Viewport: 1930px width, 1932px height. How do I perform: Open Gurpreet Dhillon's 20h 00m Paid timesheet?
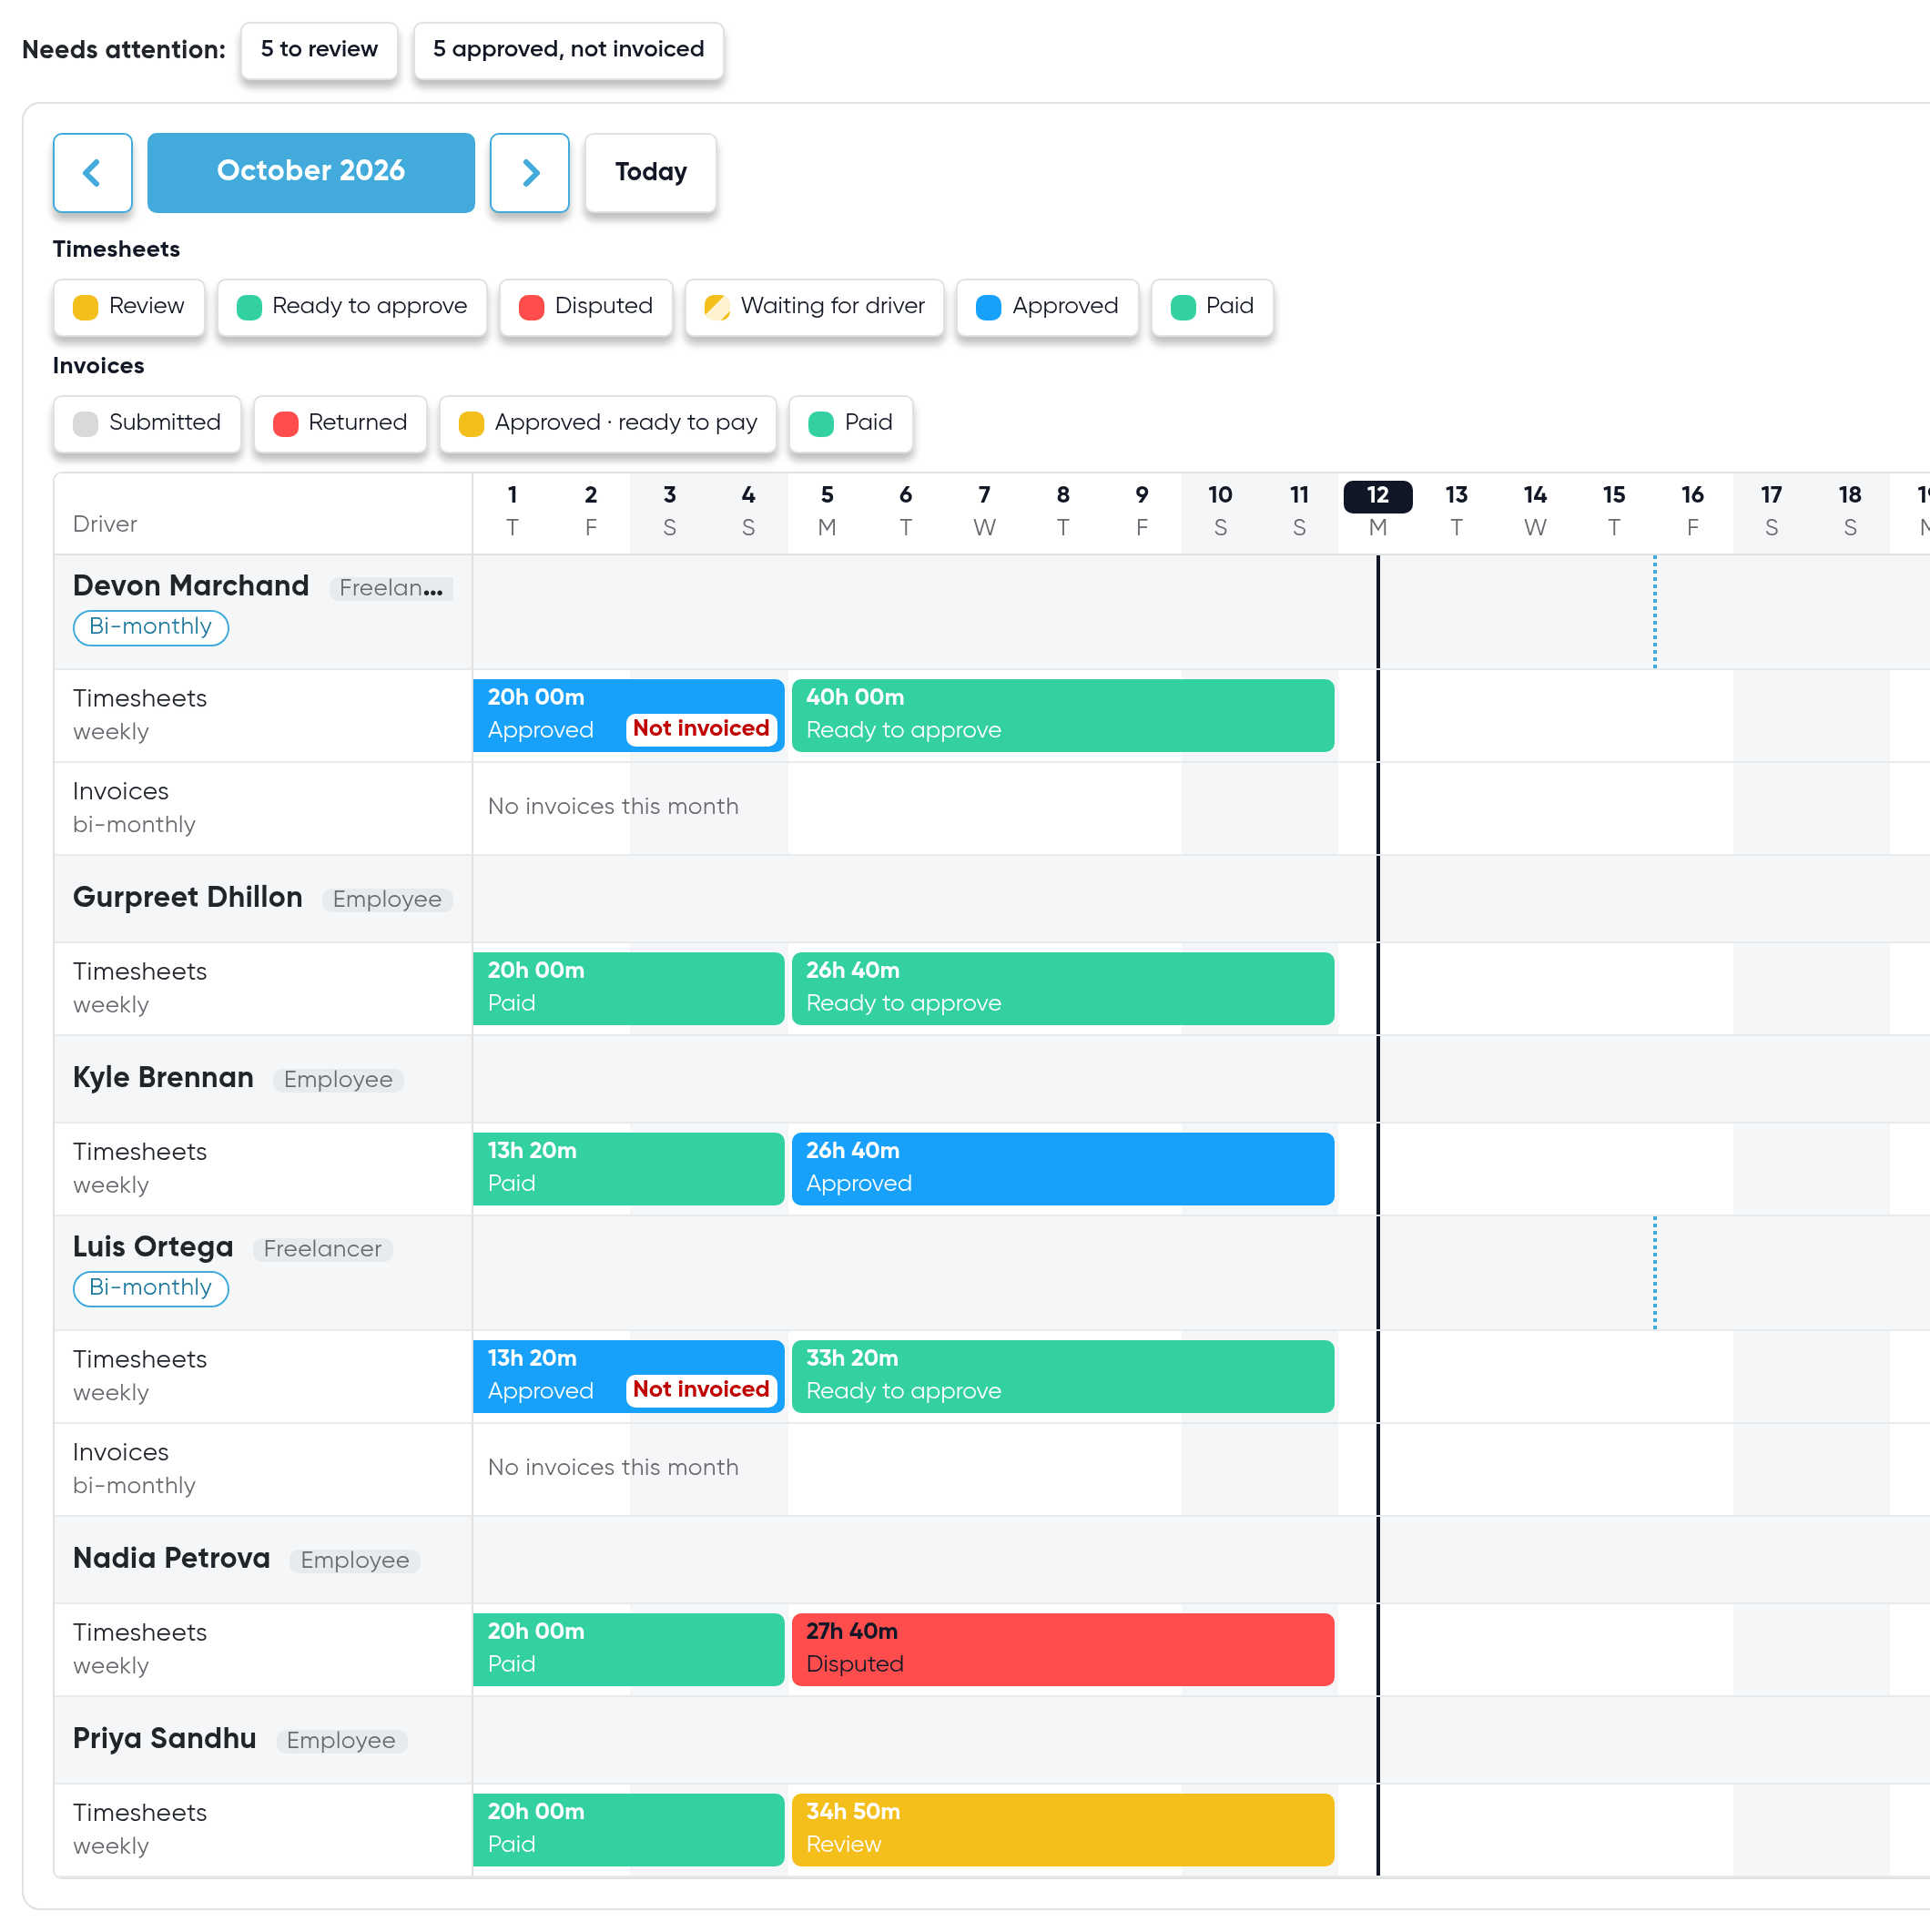(x=628, y=988)
